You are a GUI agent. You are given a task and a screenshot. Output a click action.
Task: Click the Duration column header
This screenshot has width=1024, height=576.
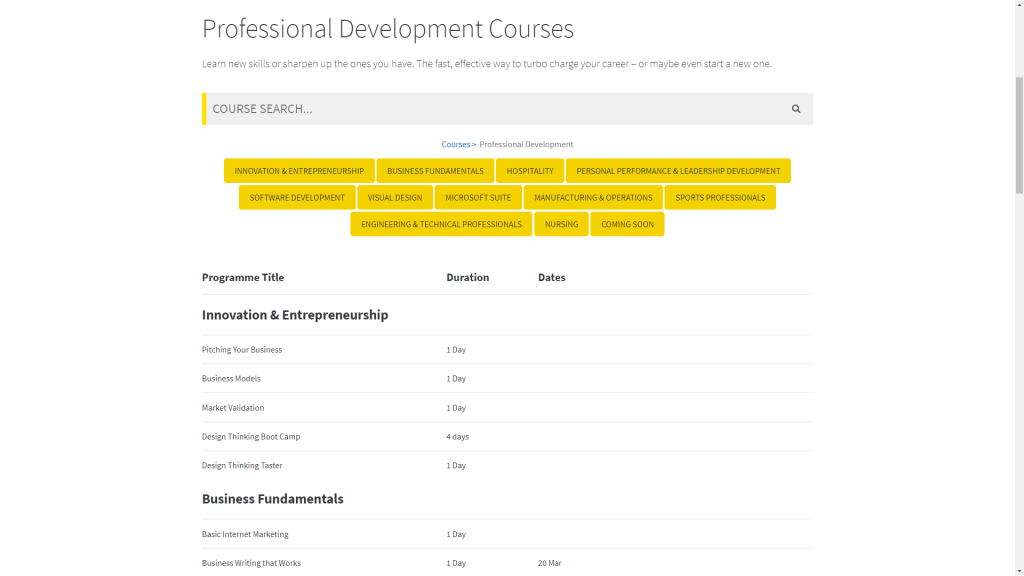click(468, 278)
